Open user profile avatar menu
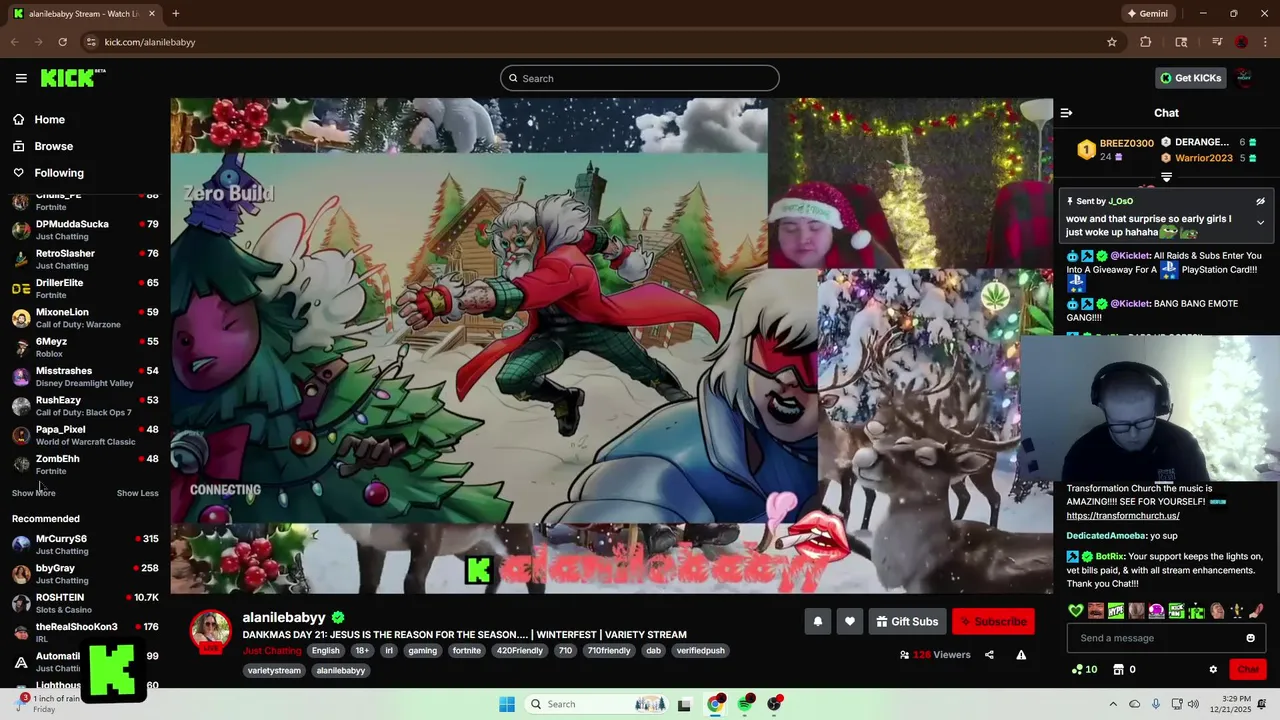Screen dimensions: 1280x720 point(1244,78)
